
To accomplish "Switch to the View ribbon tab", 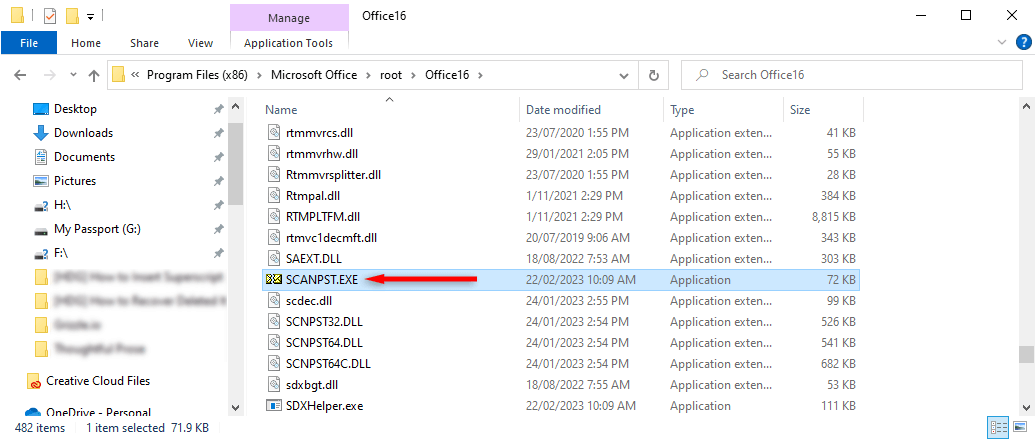I will pos(200,43).
